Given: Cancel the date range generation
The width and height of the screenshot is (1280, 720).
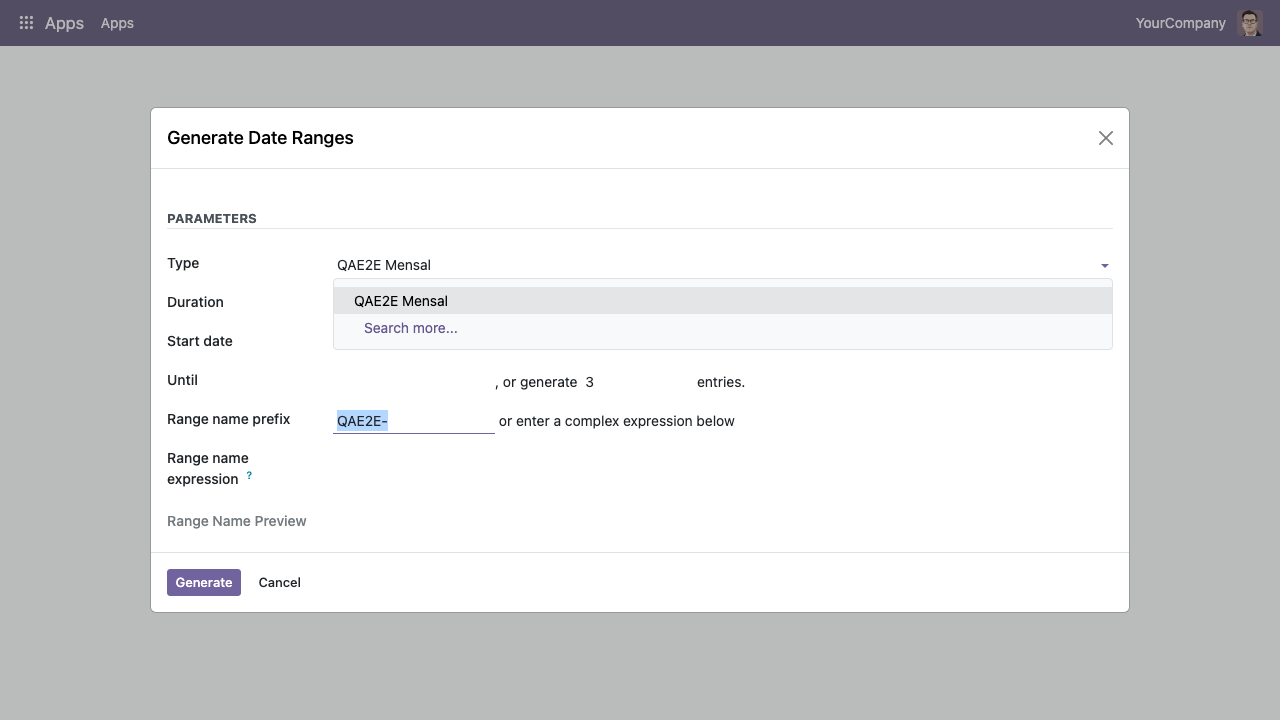Looking at the screenshot, I should click(280, 582).
